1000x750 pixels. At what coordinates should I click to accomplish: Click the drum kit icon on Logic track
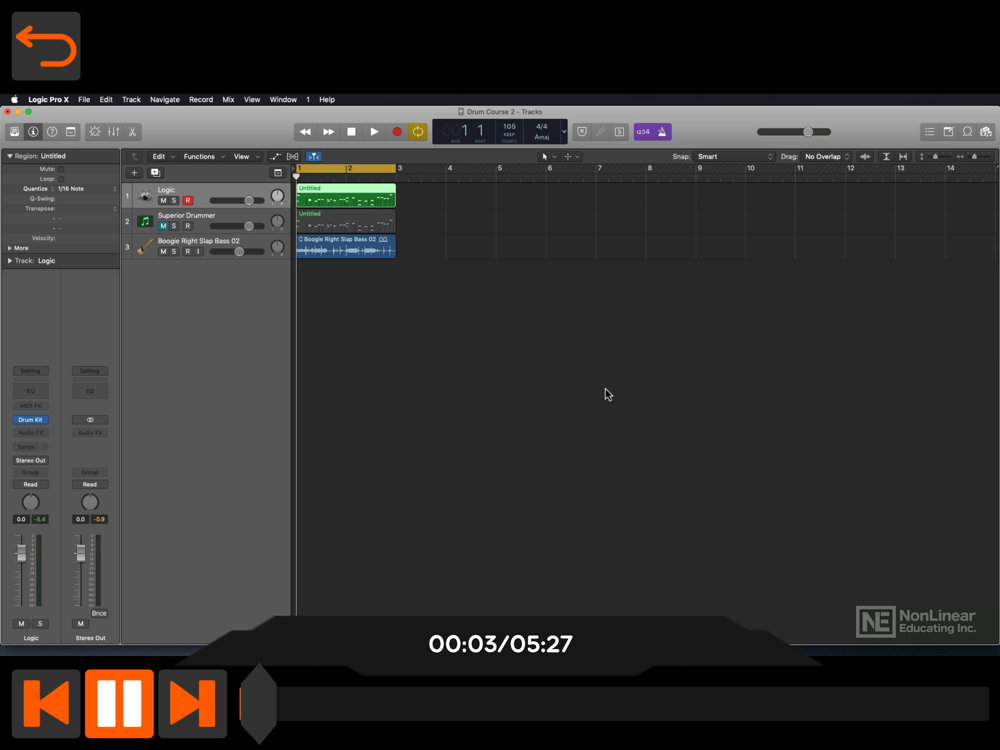tap(145, 196)
